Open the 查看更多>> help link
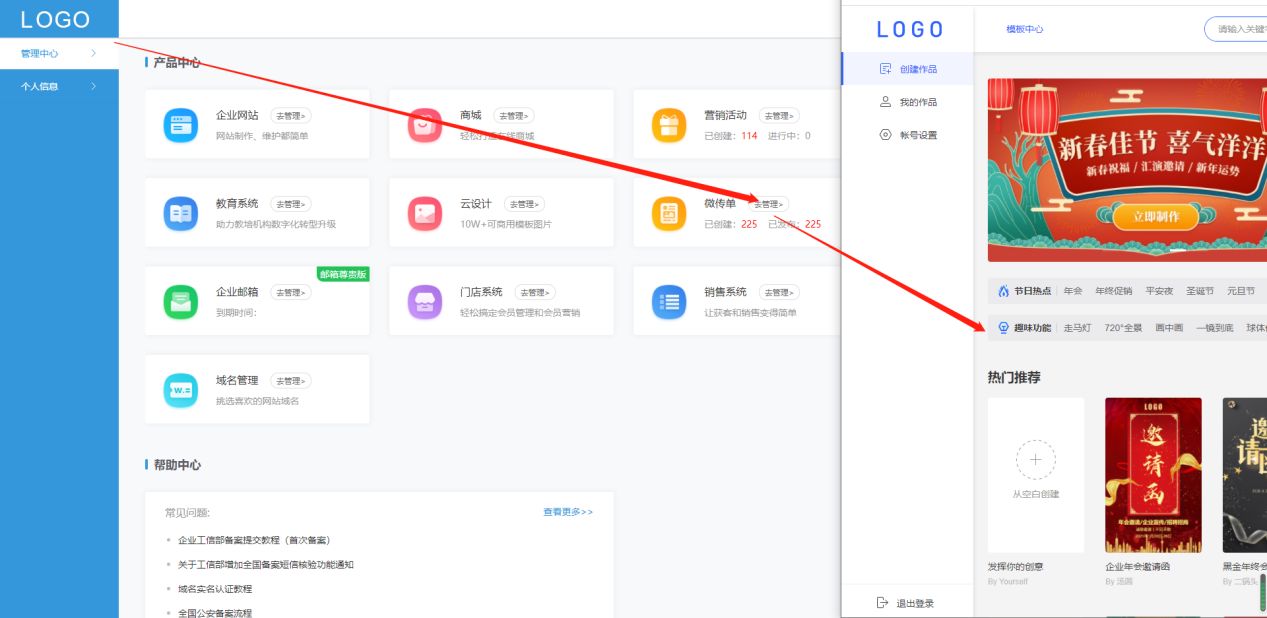The width and height of the screenshot is (1267, 618). coord(568,512)
